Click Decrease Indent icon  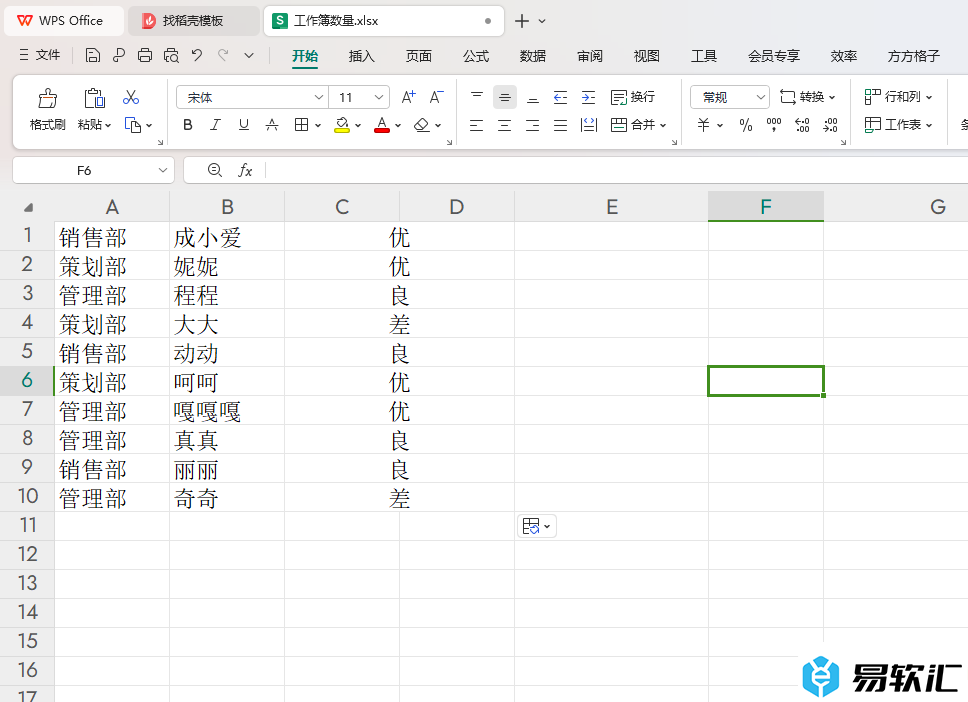561,97
